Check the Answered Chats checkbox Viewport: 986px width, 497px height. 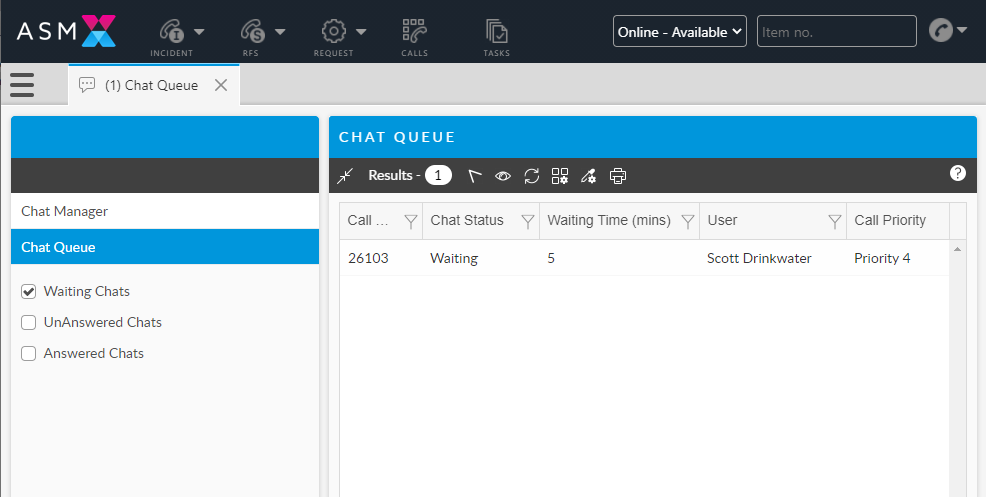click(29, 353)
